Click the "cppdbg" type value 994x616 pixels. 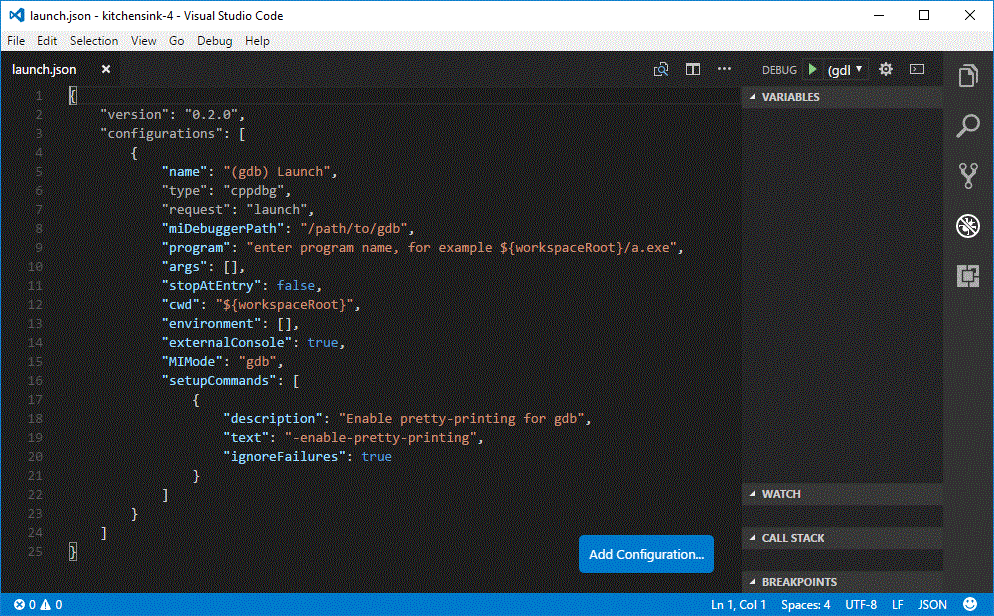(x=254, y=191)
